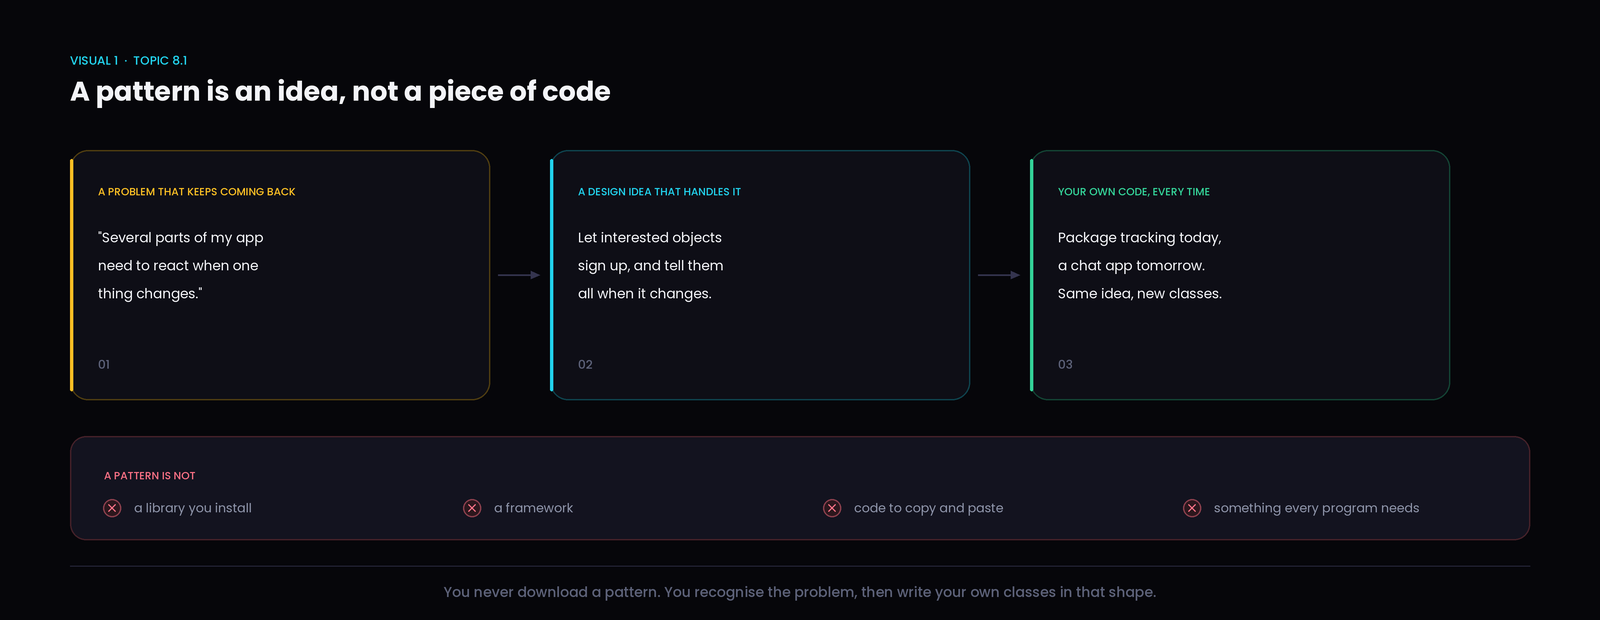Click the 'Package tracking today' text
This screenshot has width=1600, height=620.
click(1139, 238)
